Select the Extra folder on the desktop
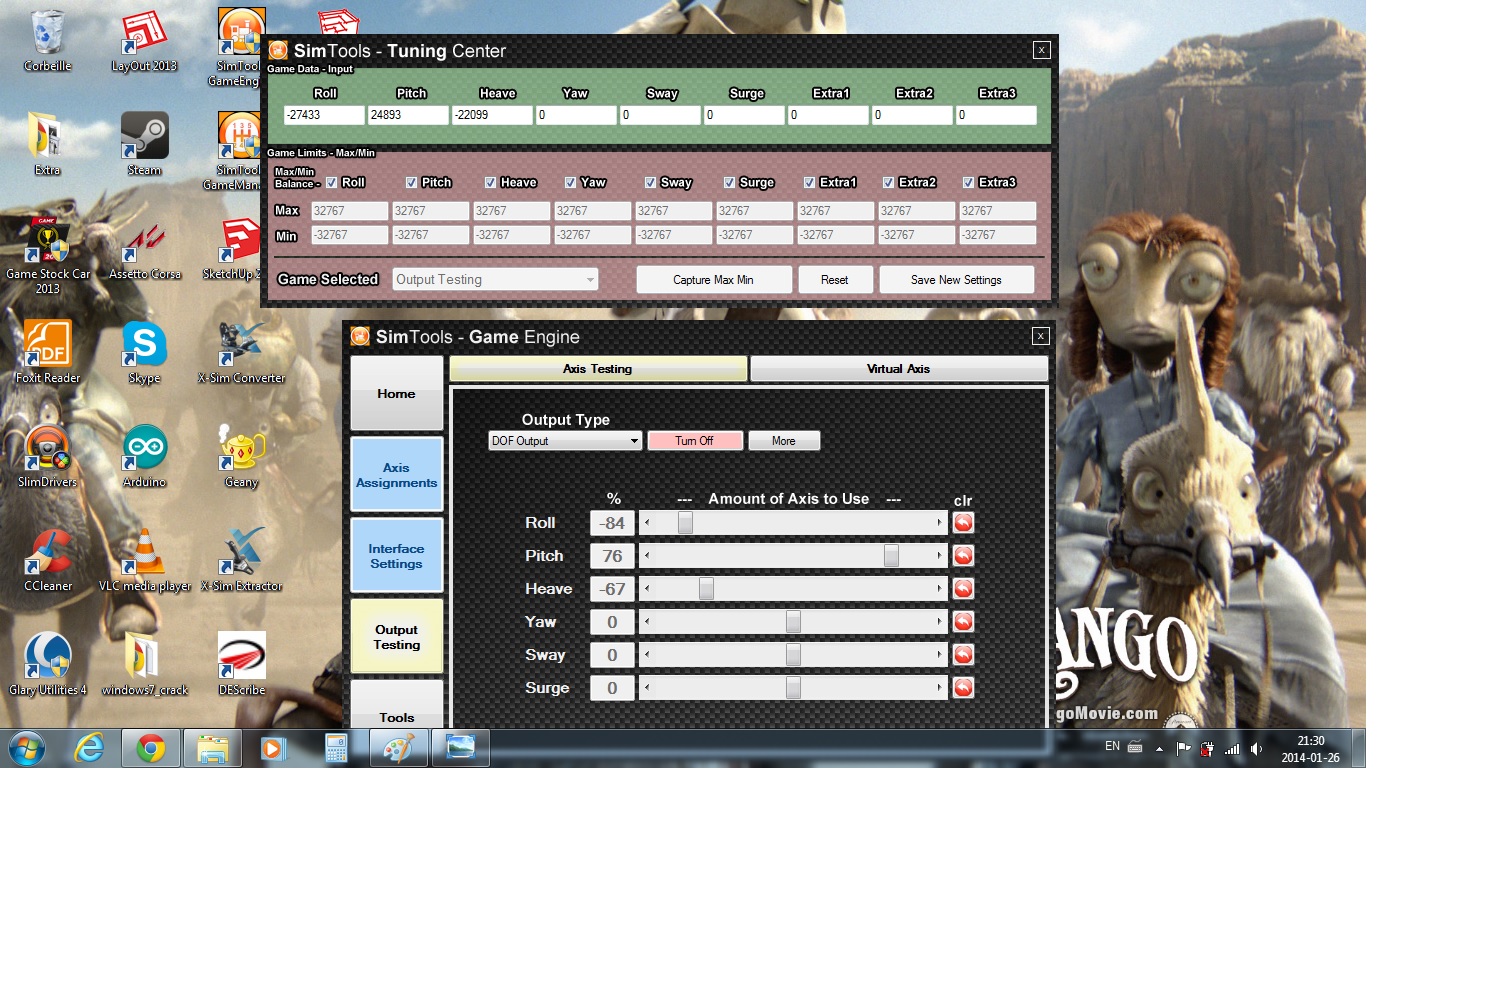This screenshot has width=1500, height=1001. click(47, 144)
